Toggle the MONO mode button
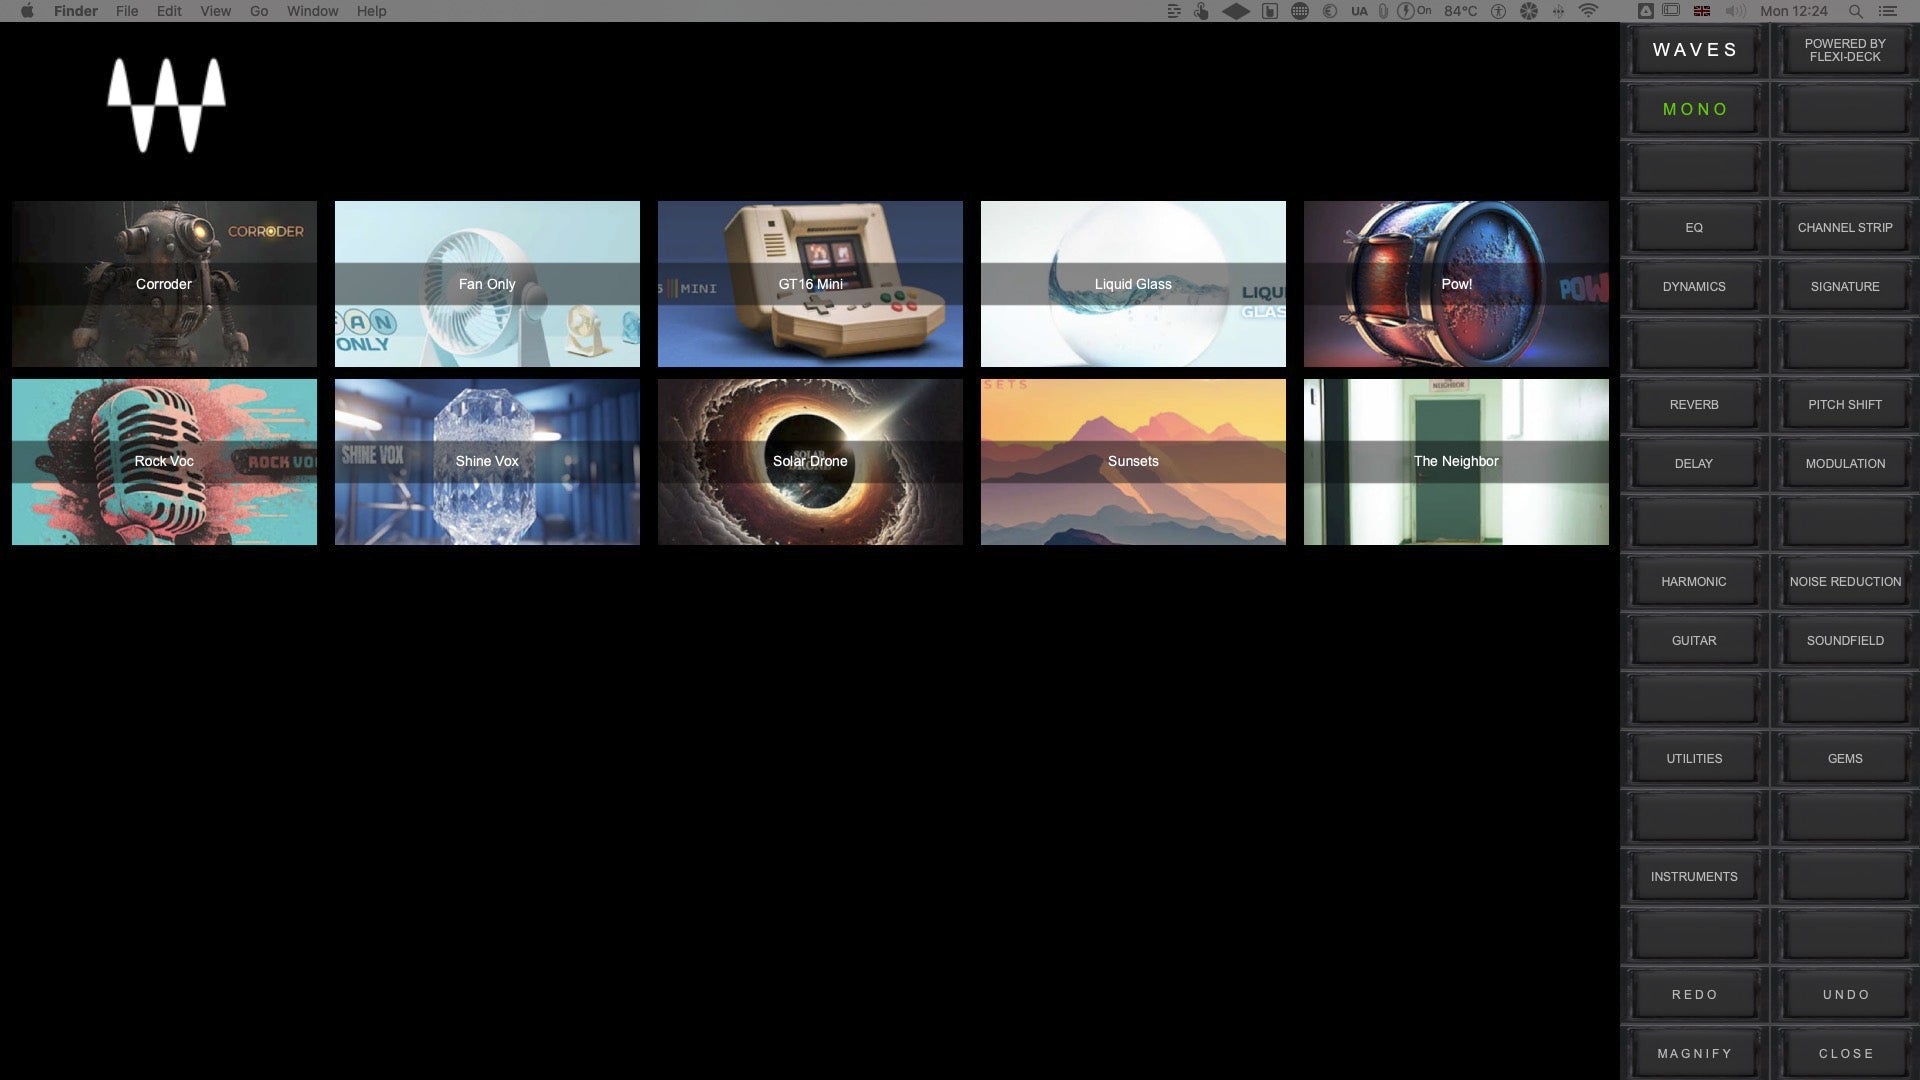The width and height of the screenshot is (1920, 1080). coord(1694,109)
